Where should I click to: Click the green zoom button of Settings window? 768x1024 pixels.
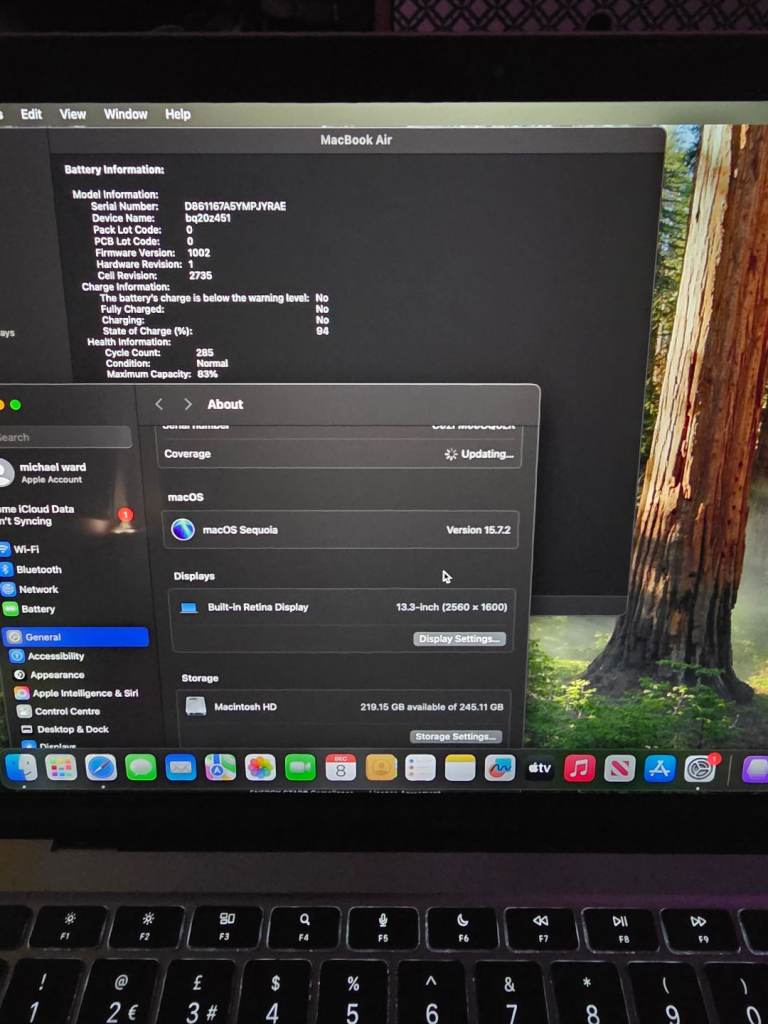[15, 405]
